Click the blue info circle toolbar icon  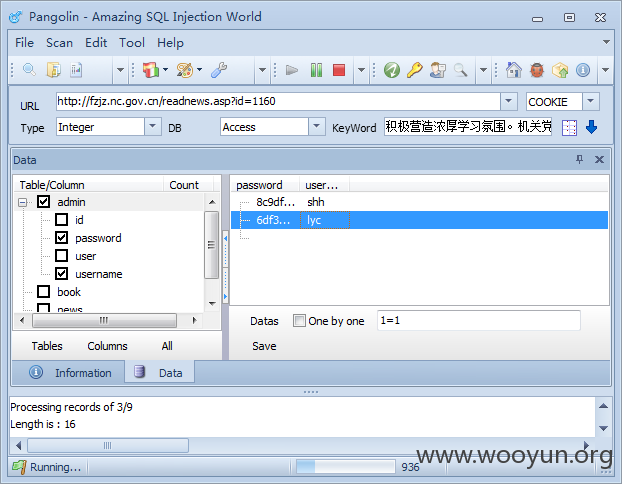[583, 70]
